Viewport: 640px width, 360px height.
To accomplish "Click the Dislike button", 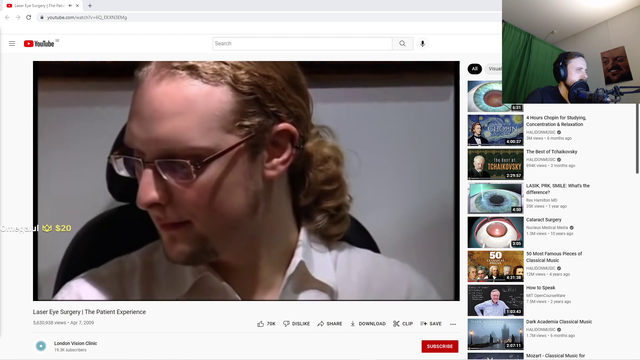I will [x=296, y=324].
